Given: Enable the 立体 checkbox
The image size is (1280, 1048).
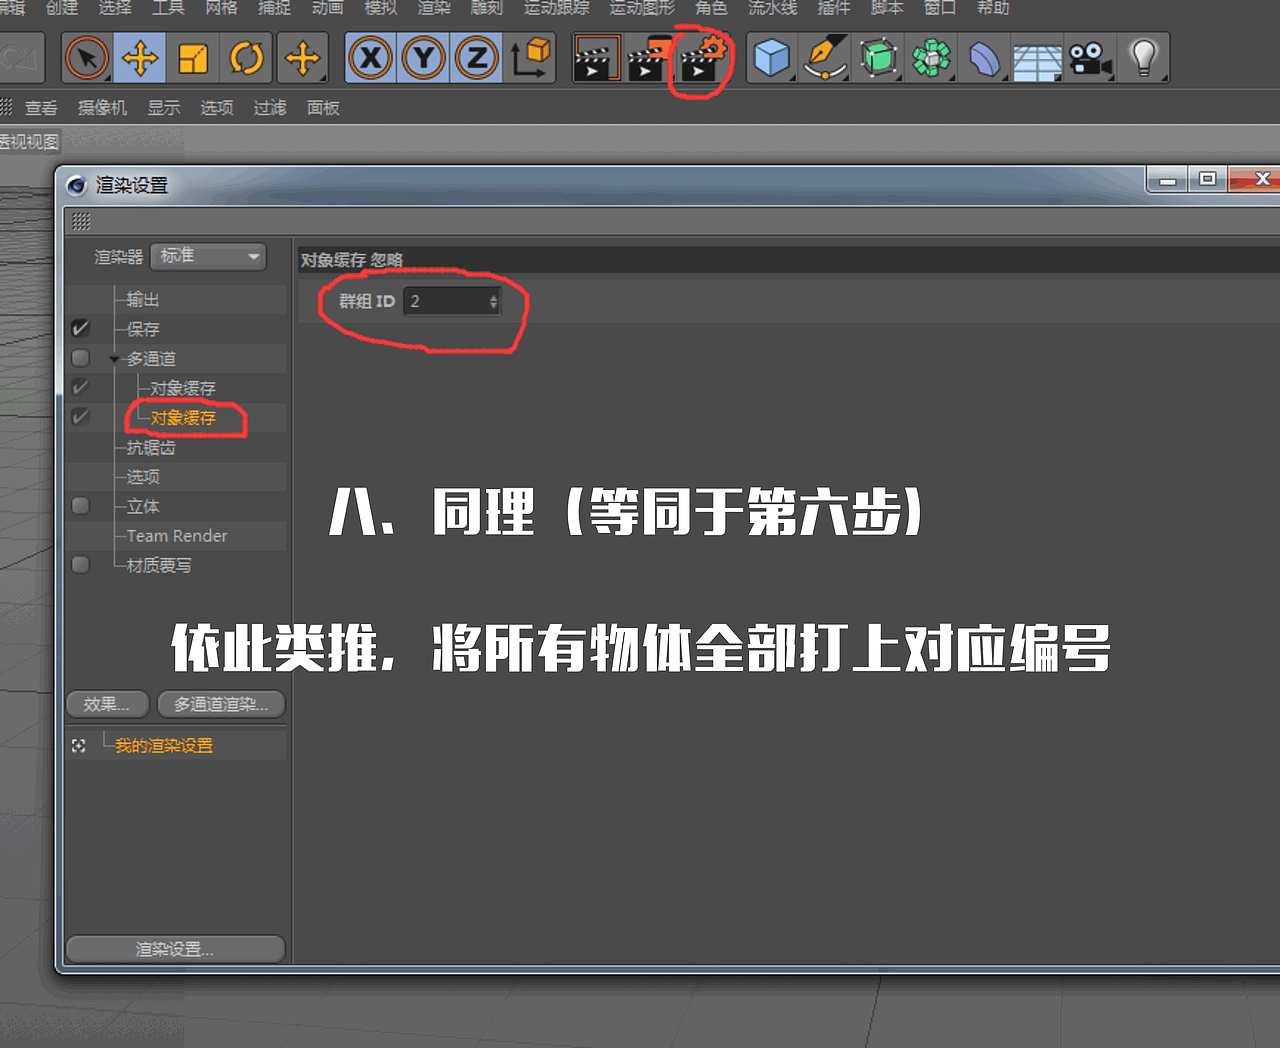Looking at the screenshot, I should tap(79, 506).
